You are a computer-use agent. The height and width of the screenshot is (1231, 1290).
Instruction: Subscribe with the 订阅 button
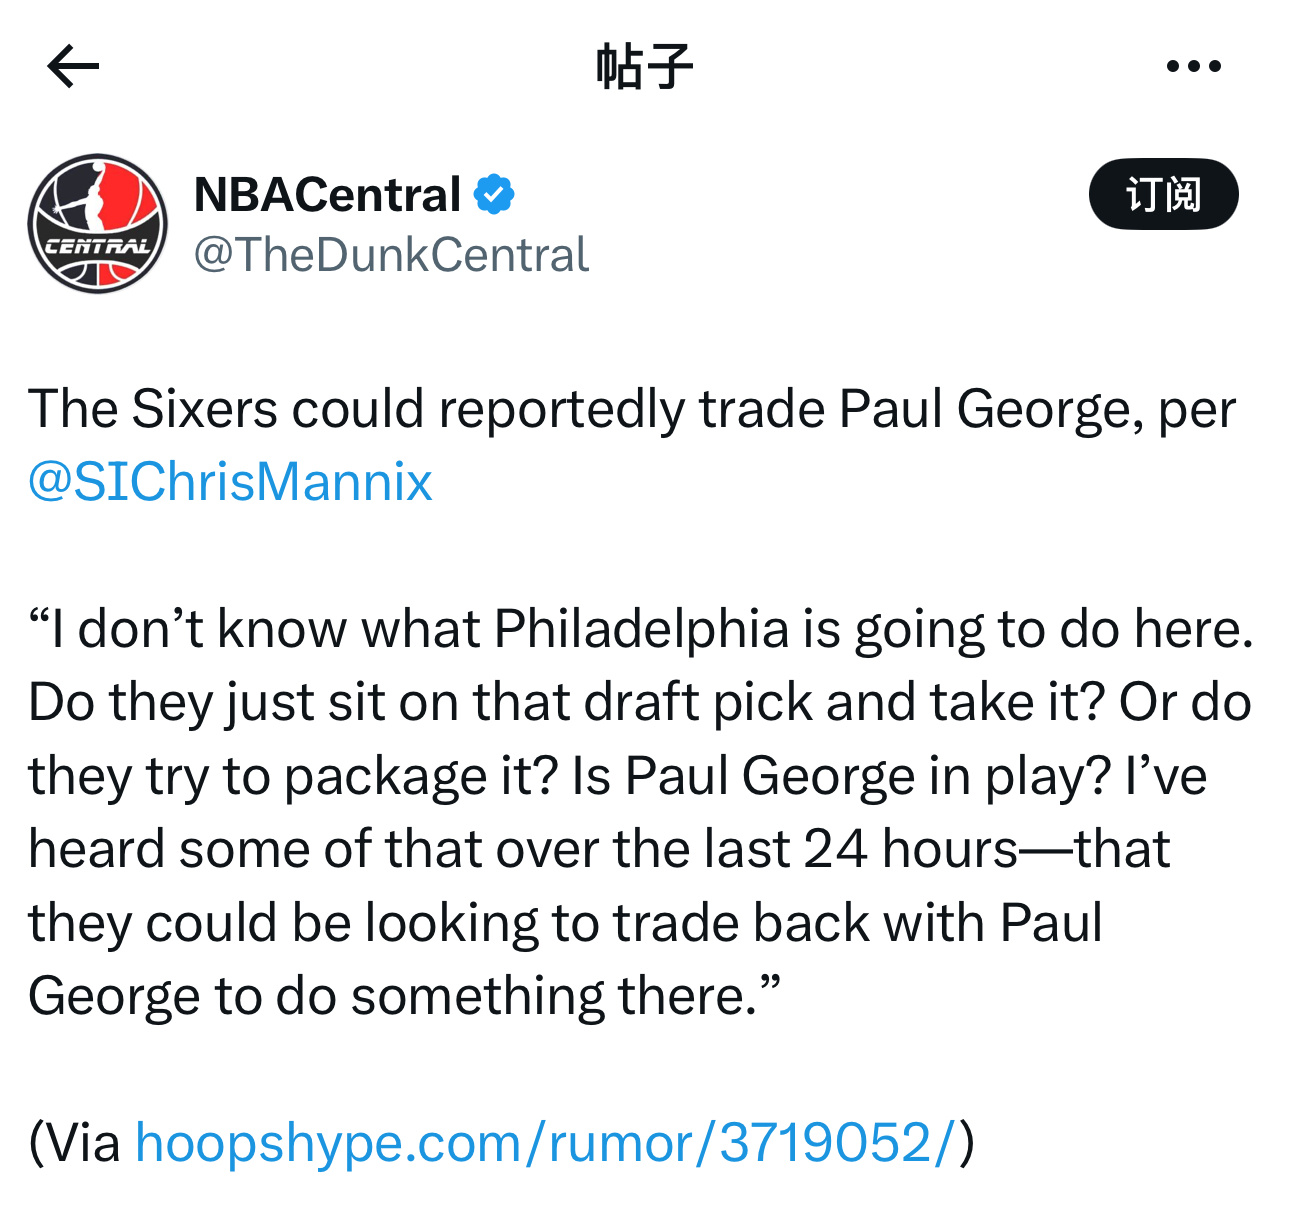click(x=1163, y=194)
